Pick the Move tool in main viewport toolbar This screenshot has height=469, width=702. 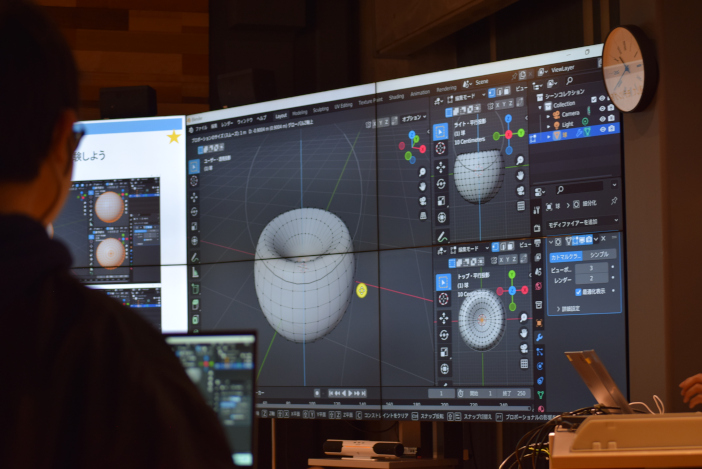tap(194, 197)
